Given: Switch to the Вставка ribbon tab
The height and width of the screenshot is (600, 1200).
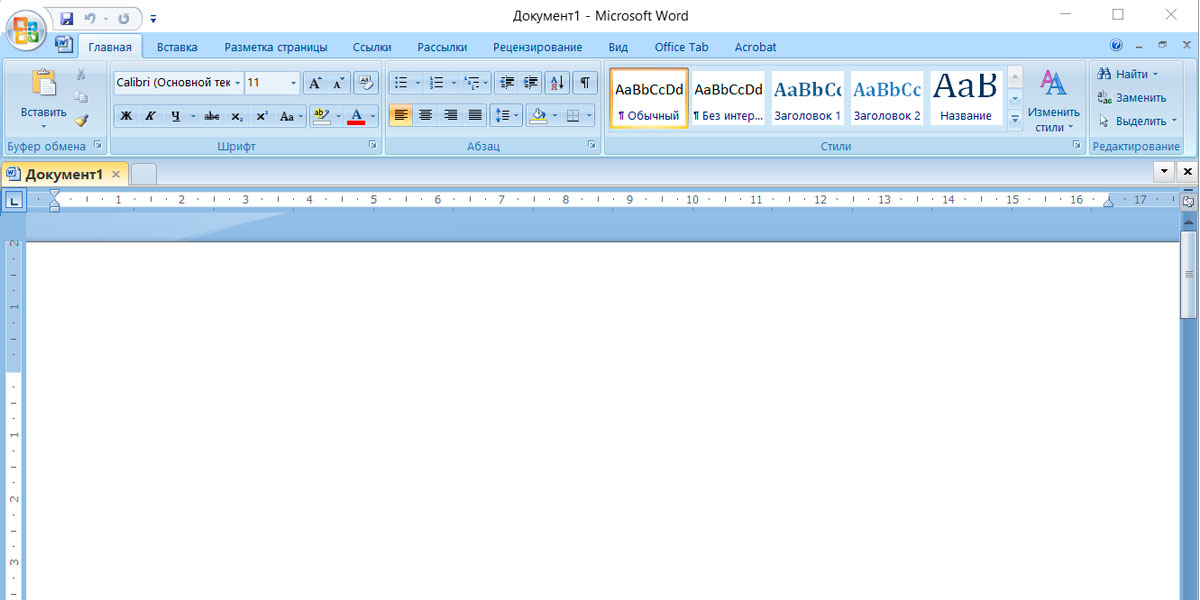Looking at the screenshot, I should (177, 47).
